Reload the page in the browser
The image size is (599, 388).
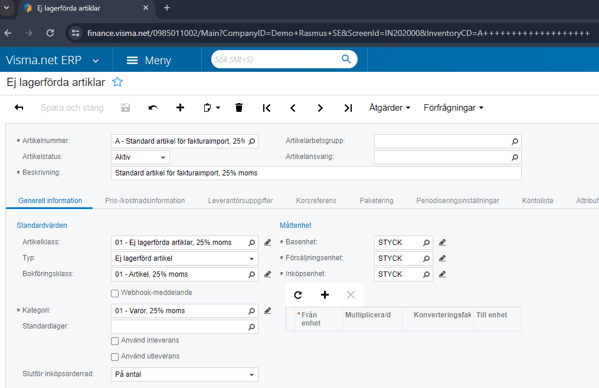click(50, 33)
